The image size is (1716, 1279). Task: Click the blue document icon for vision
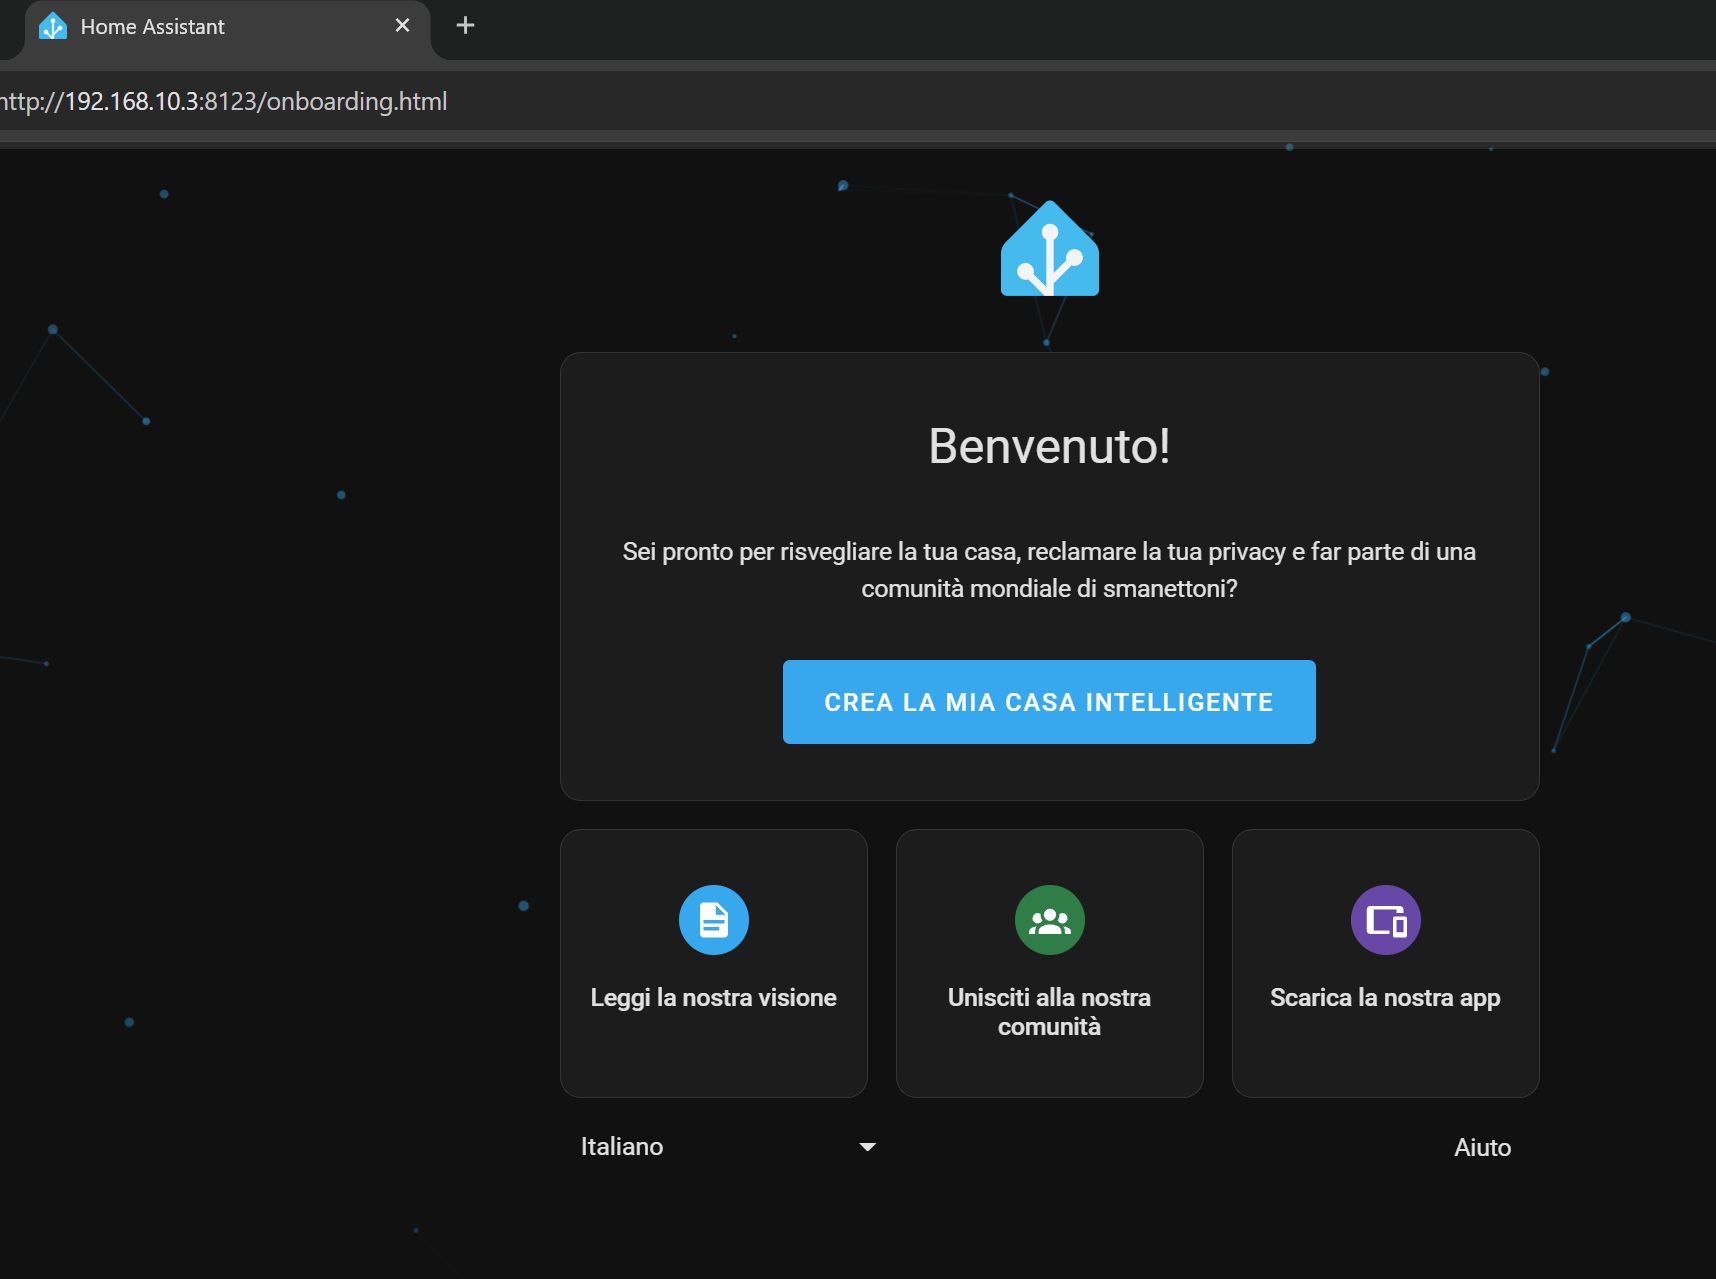pyautogui.click(x=714, y=920)
